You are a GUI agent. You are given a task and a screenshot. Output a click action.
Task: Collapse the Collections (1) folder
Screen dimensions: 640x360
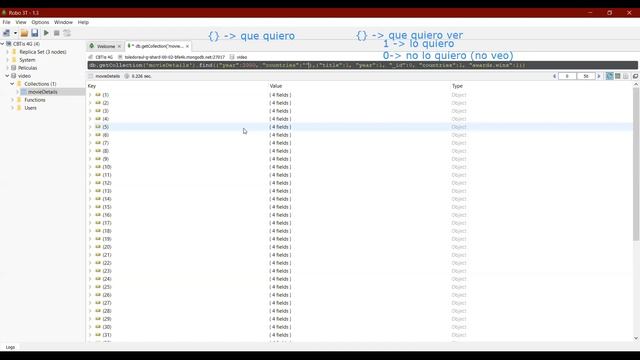click(12, 84)
